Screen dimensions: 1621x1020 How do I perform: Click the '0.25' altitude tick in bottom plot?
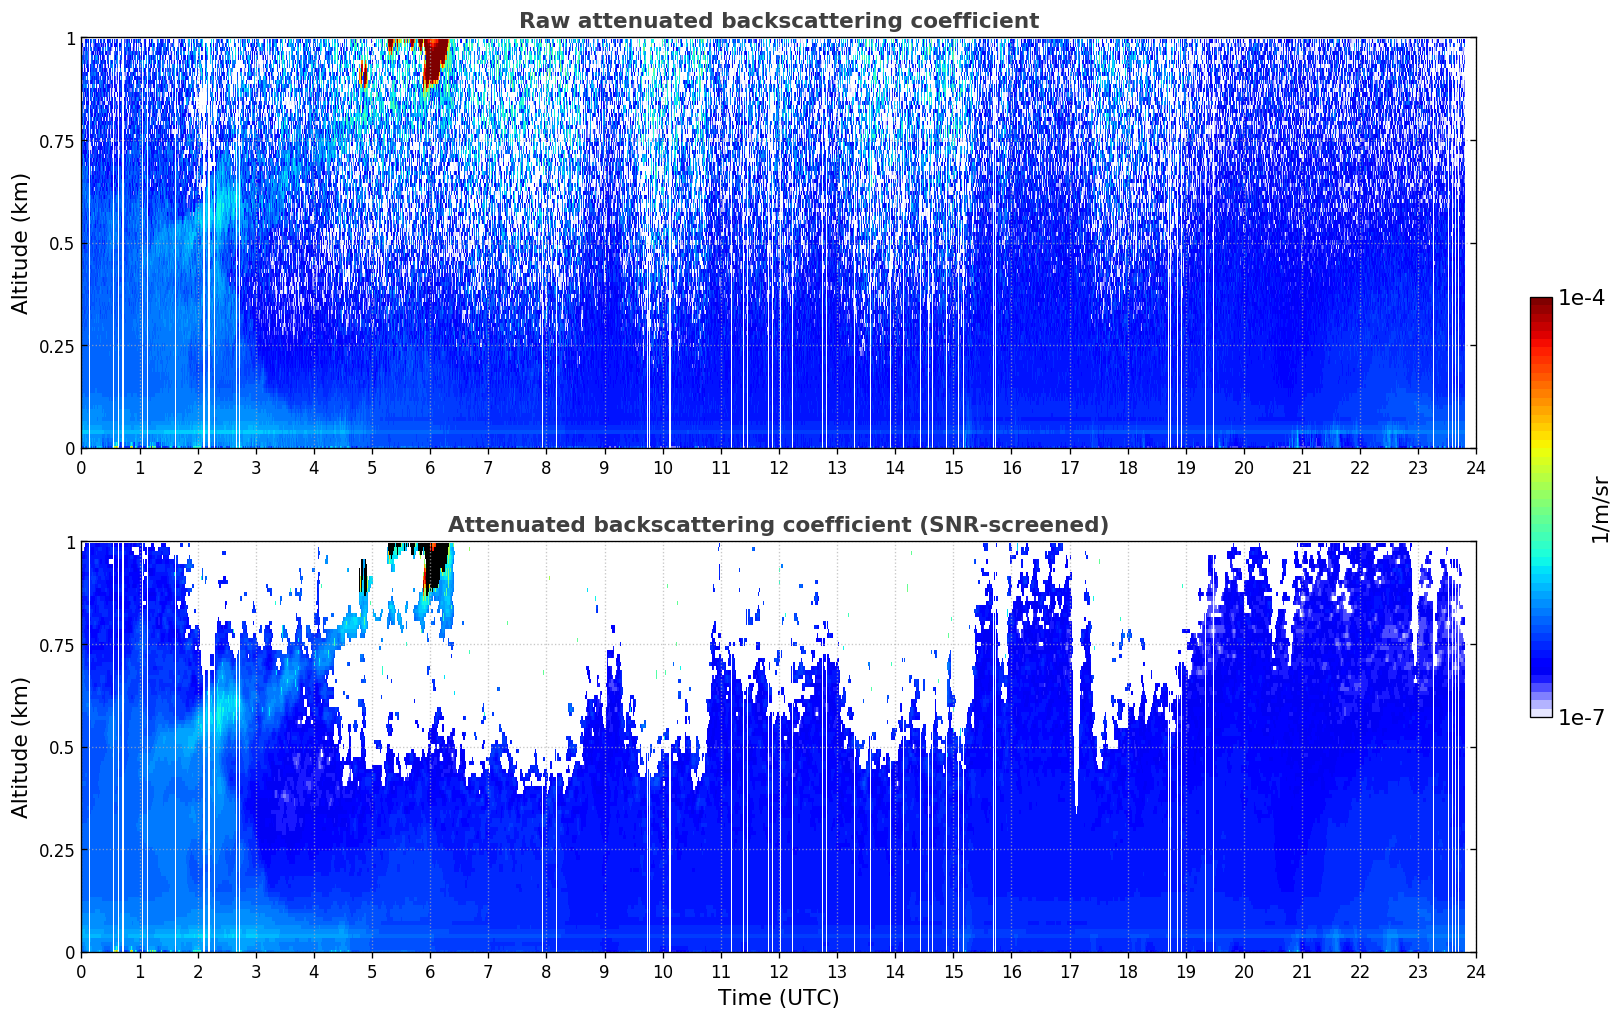[x=57, y=850]
